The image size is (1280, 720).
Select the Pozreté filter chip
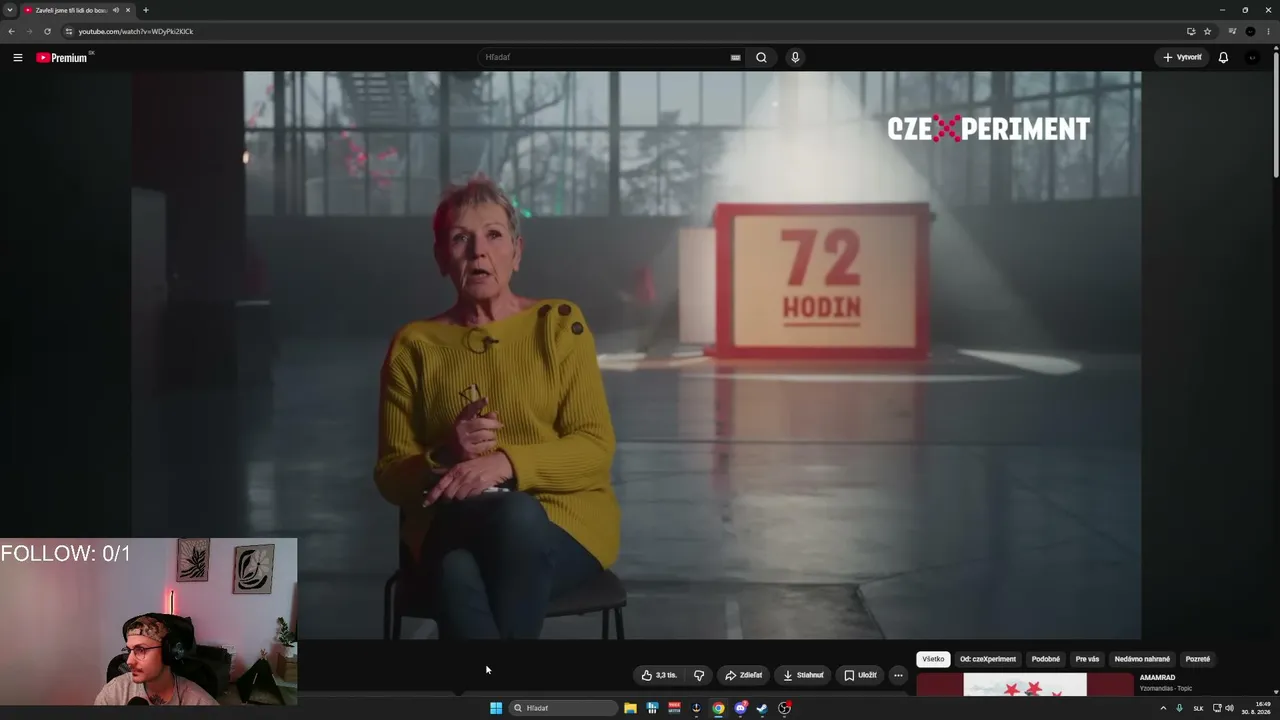click(1198, 659)
